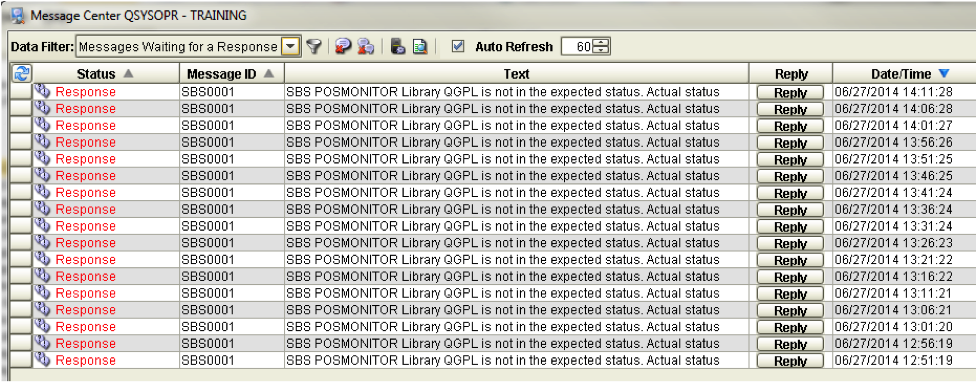Open the filter funnel tool
The height and width of the screenshot is (383, 977).
pos(314,47)
